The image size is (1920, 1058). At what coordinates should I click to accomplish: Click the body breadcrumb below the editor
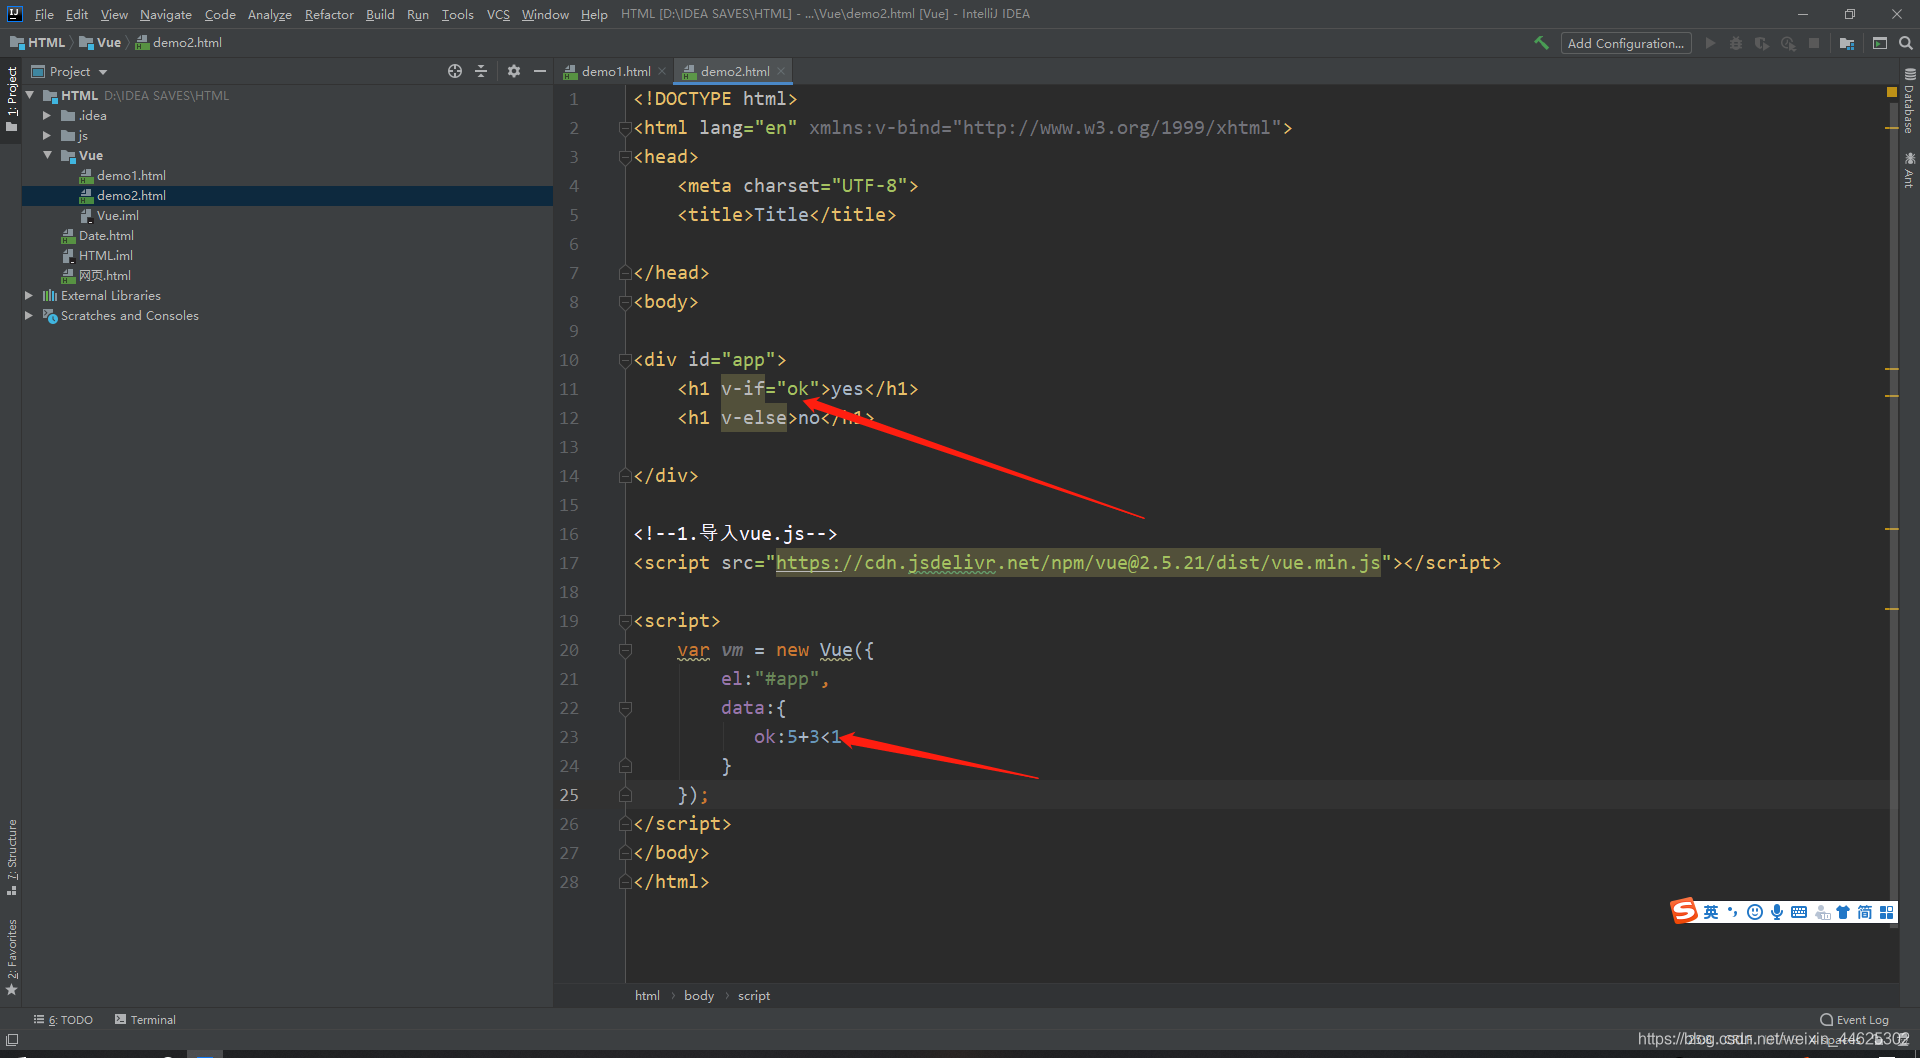699,995
